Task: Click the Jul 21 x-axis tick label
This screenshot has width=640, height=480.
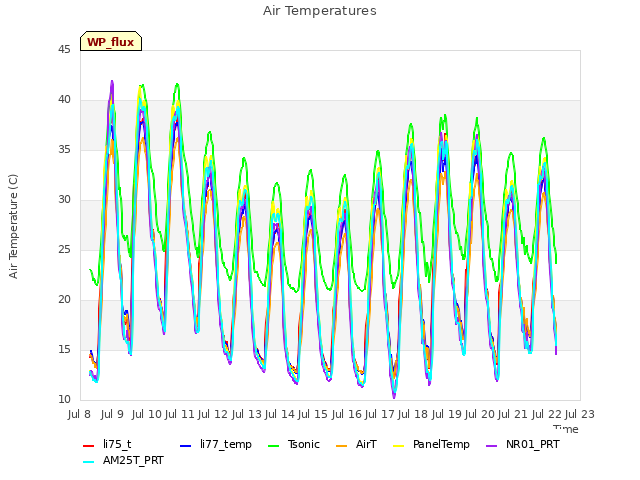Action: coord(513,414)
